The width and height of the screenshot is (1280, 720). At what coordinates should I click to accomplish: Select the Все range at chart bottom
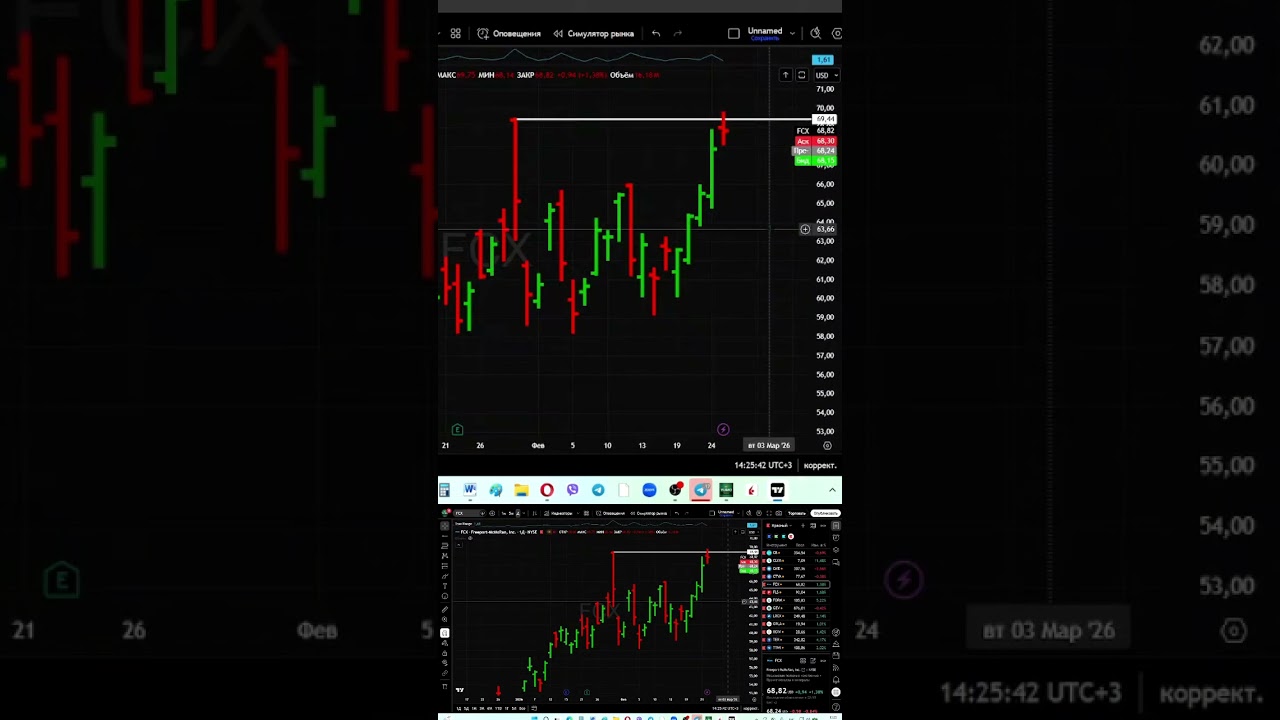pos(522,708)
